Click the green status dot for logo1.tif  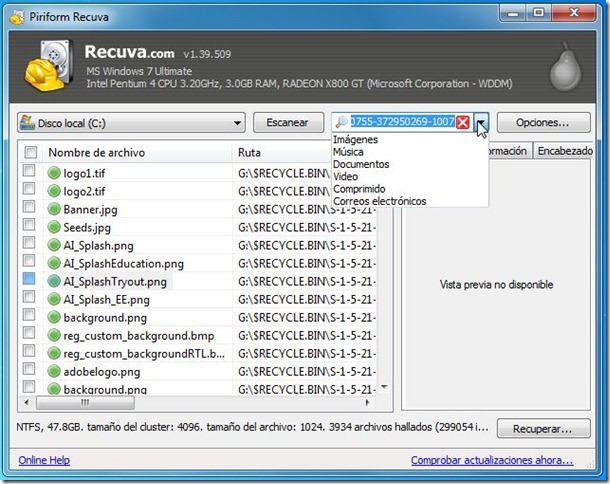point(54,173)
